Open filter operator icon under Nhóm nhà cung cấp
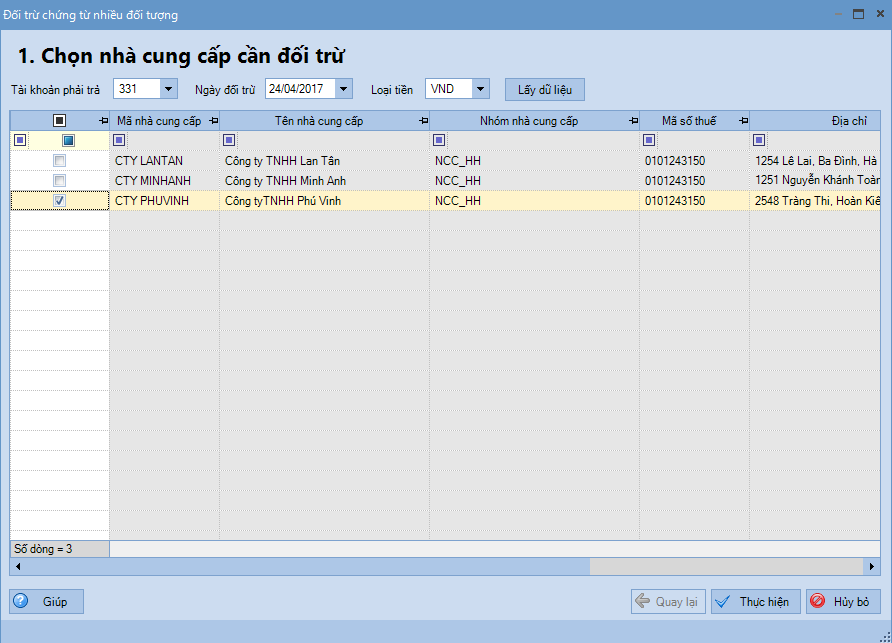The height and width of the screenshot is (643, 892). (x=439, y=141)
